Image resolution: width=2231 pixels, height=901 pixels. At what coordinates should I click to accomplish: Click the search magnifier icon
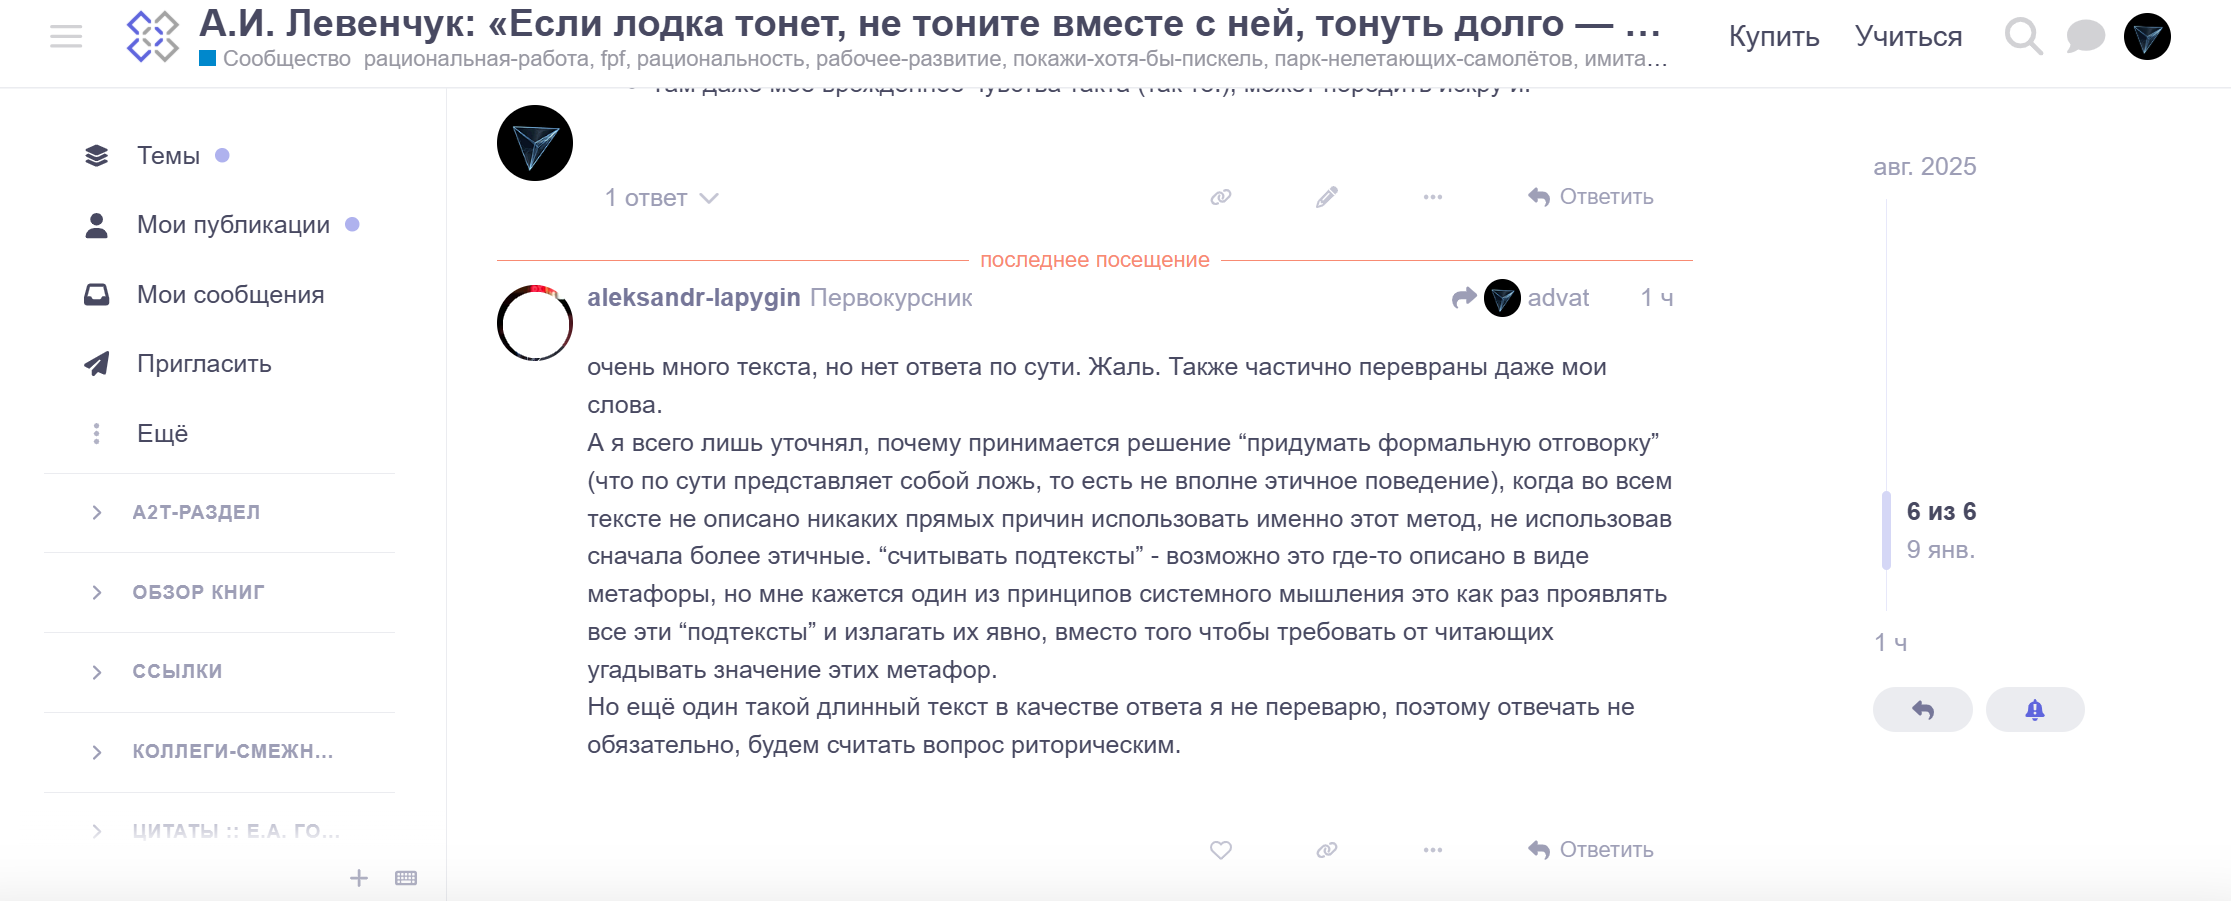tap(2023, 37)
